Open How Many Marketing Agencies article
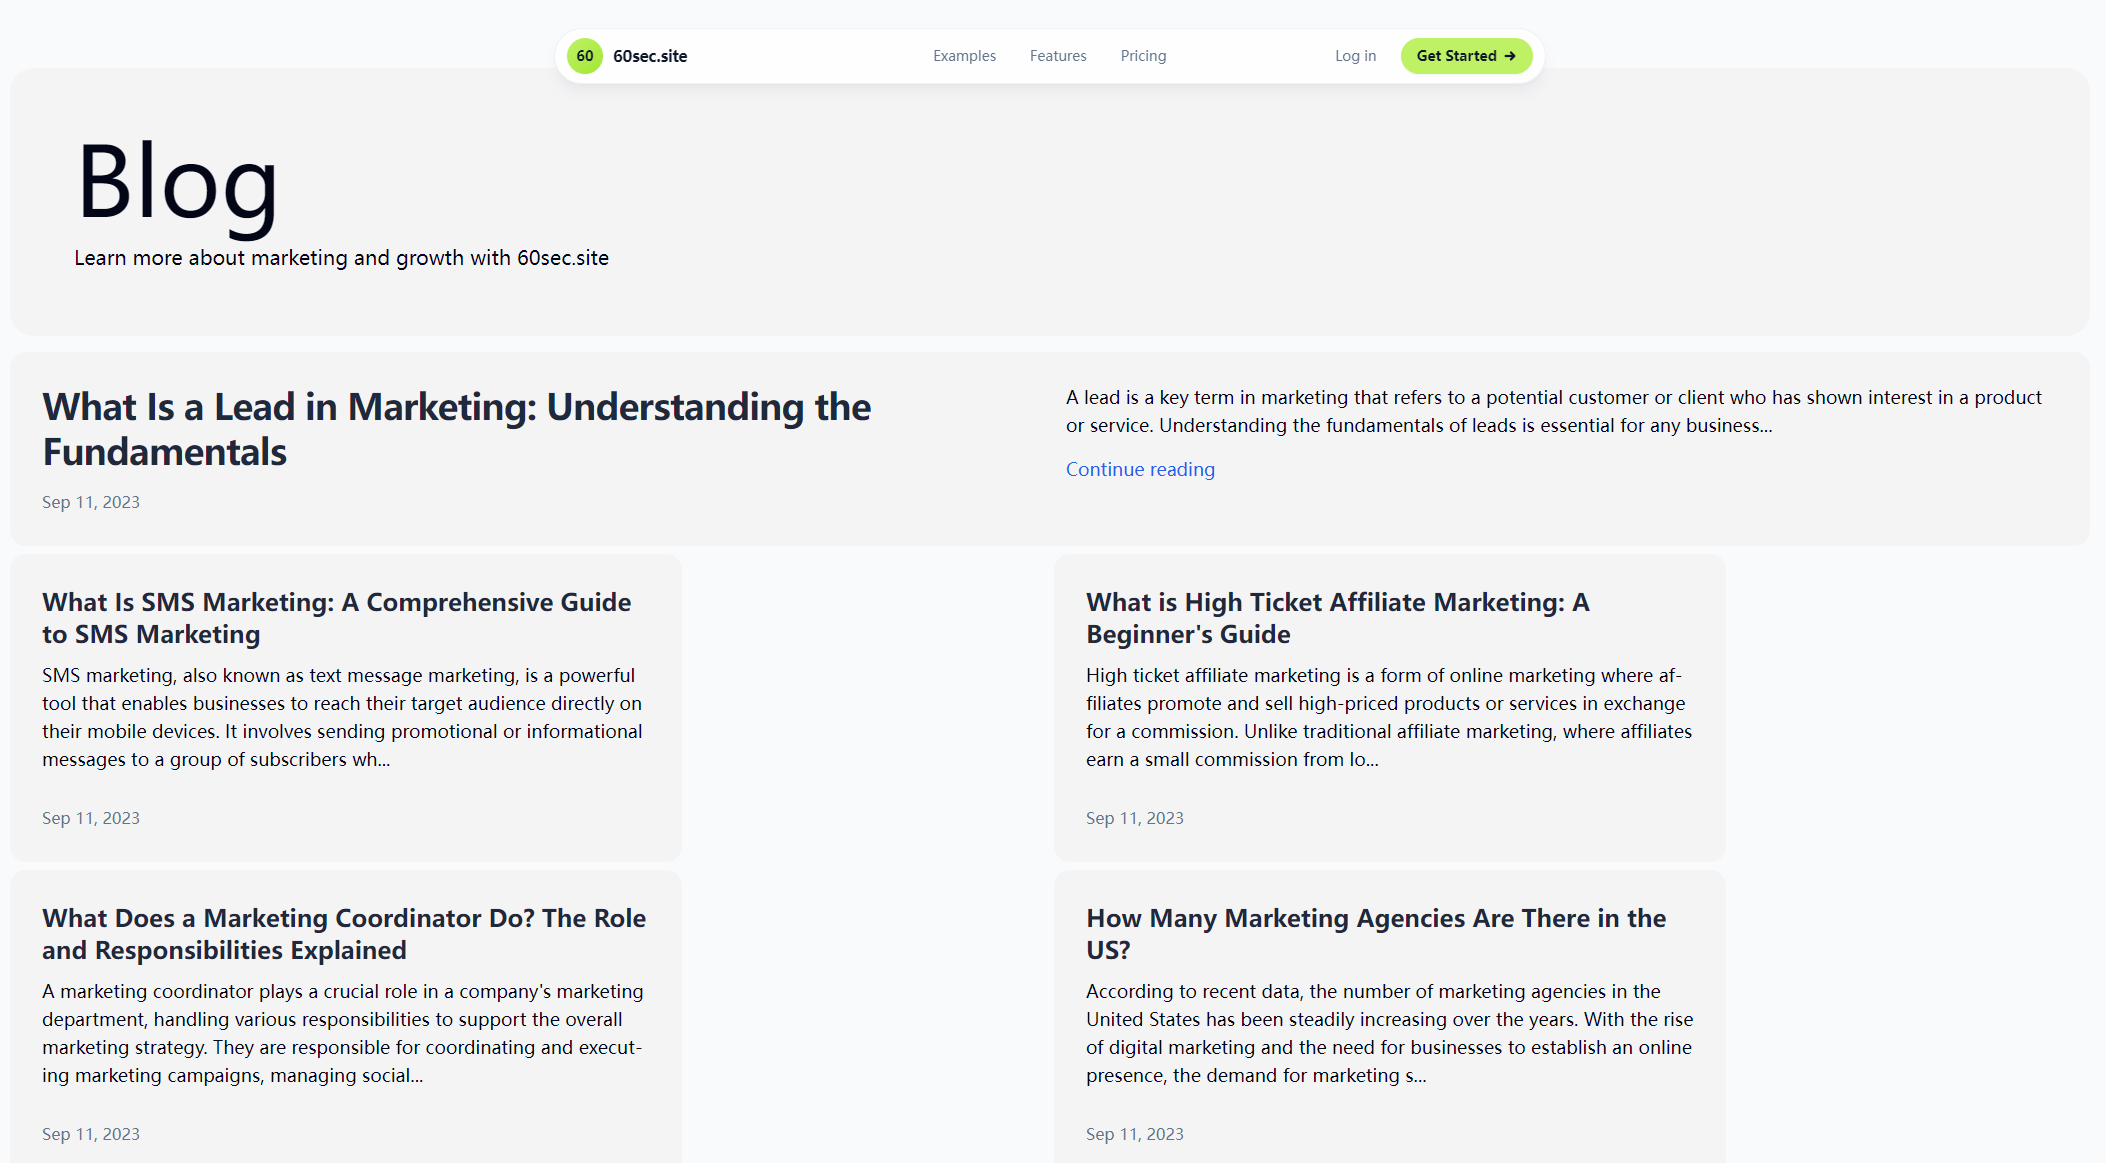The width and height of the screenshot is (2106, 1163). pyautogui.click(x=1376, y=934)
